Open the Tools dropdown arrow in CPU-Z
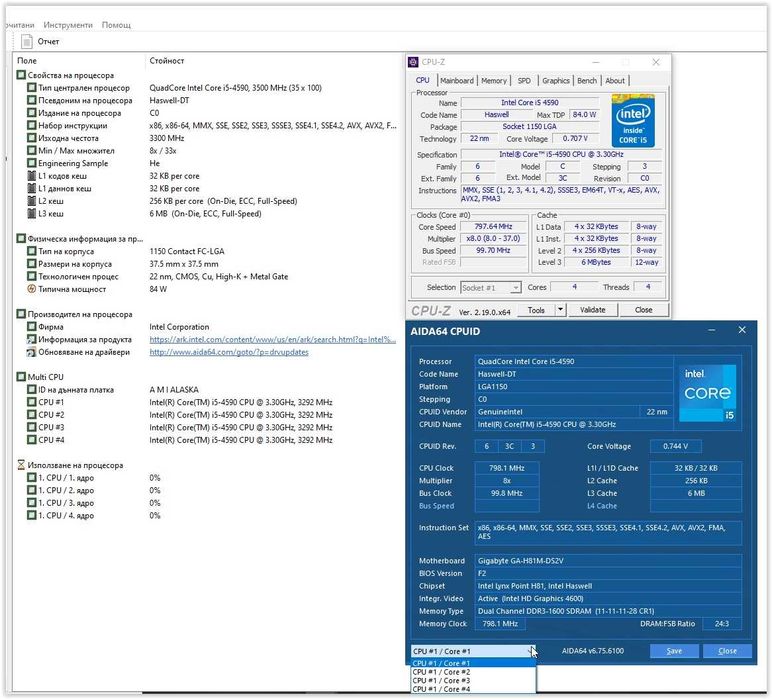 [x=560, y=310]
